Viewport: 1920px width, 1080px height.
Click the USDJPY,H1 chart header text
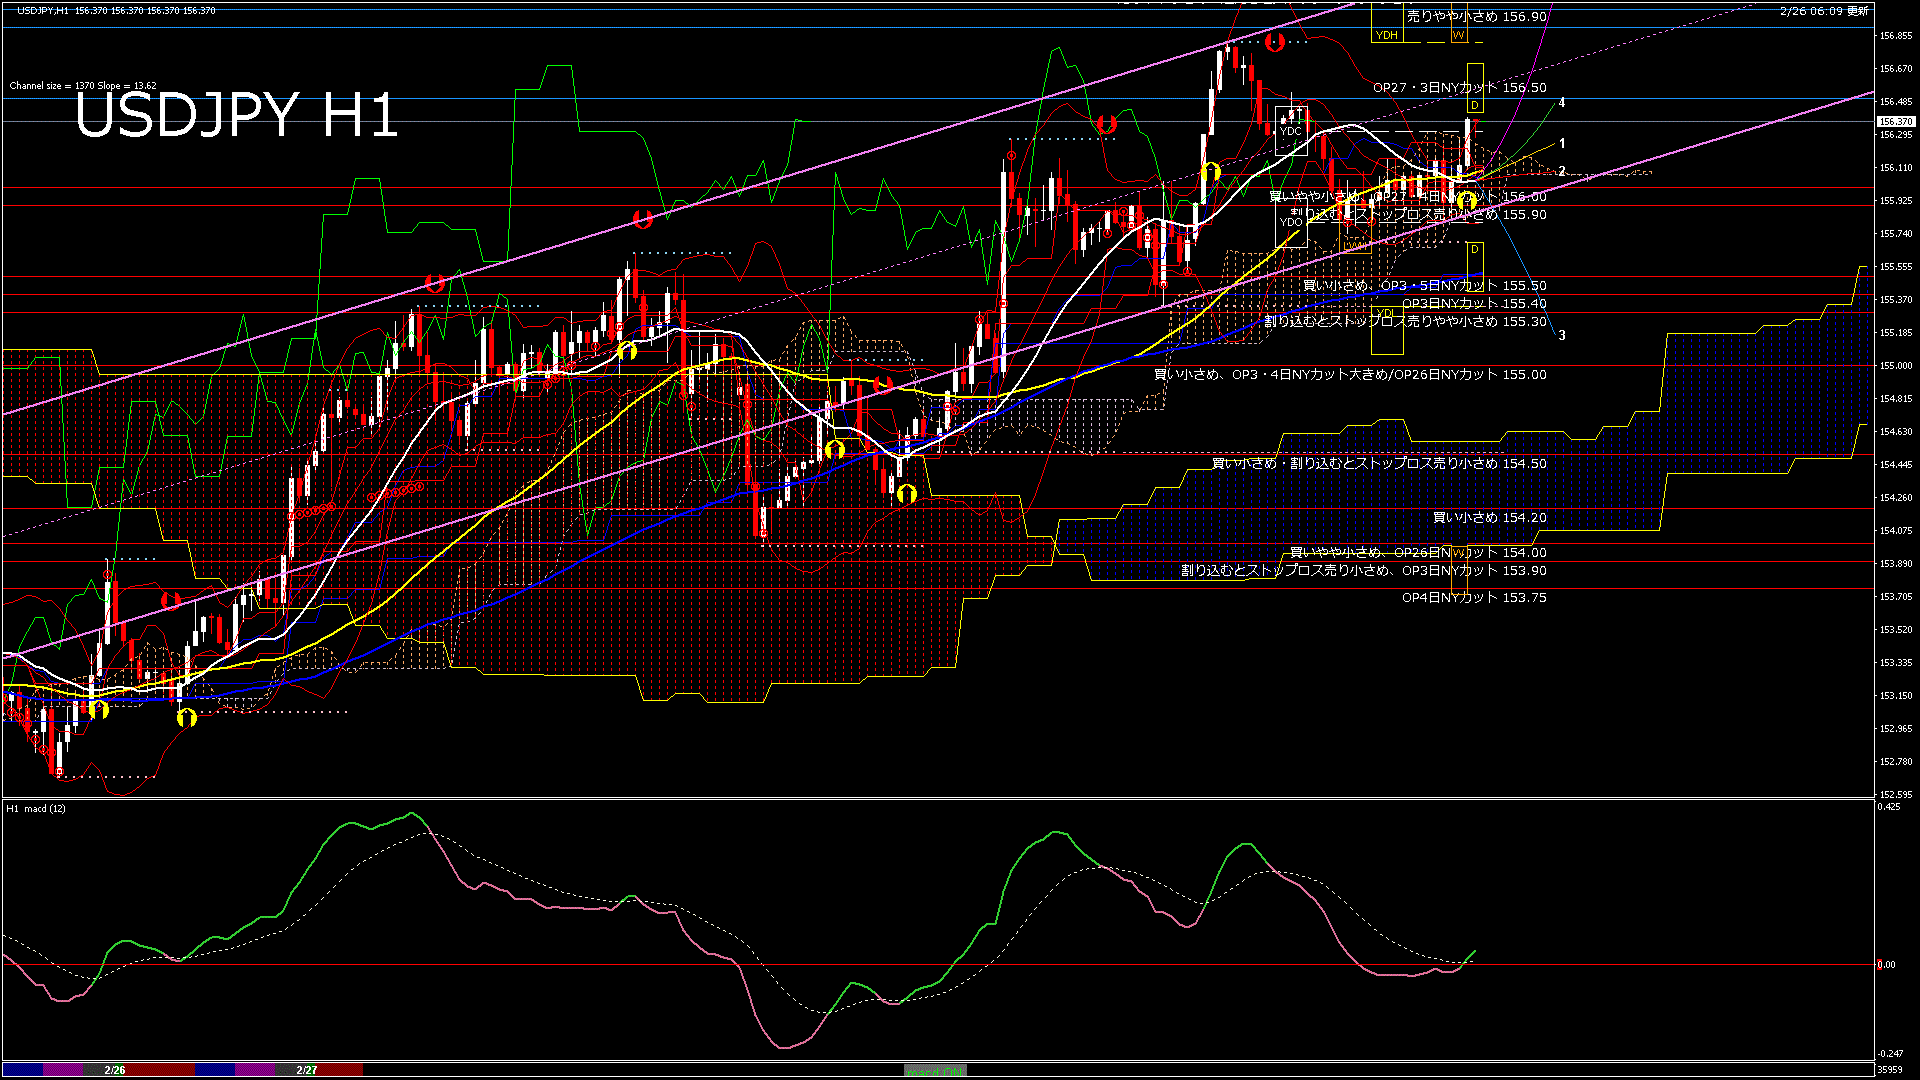coord(43,10)
